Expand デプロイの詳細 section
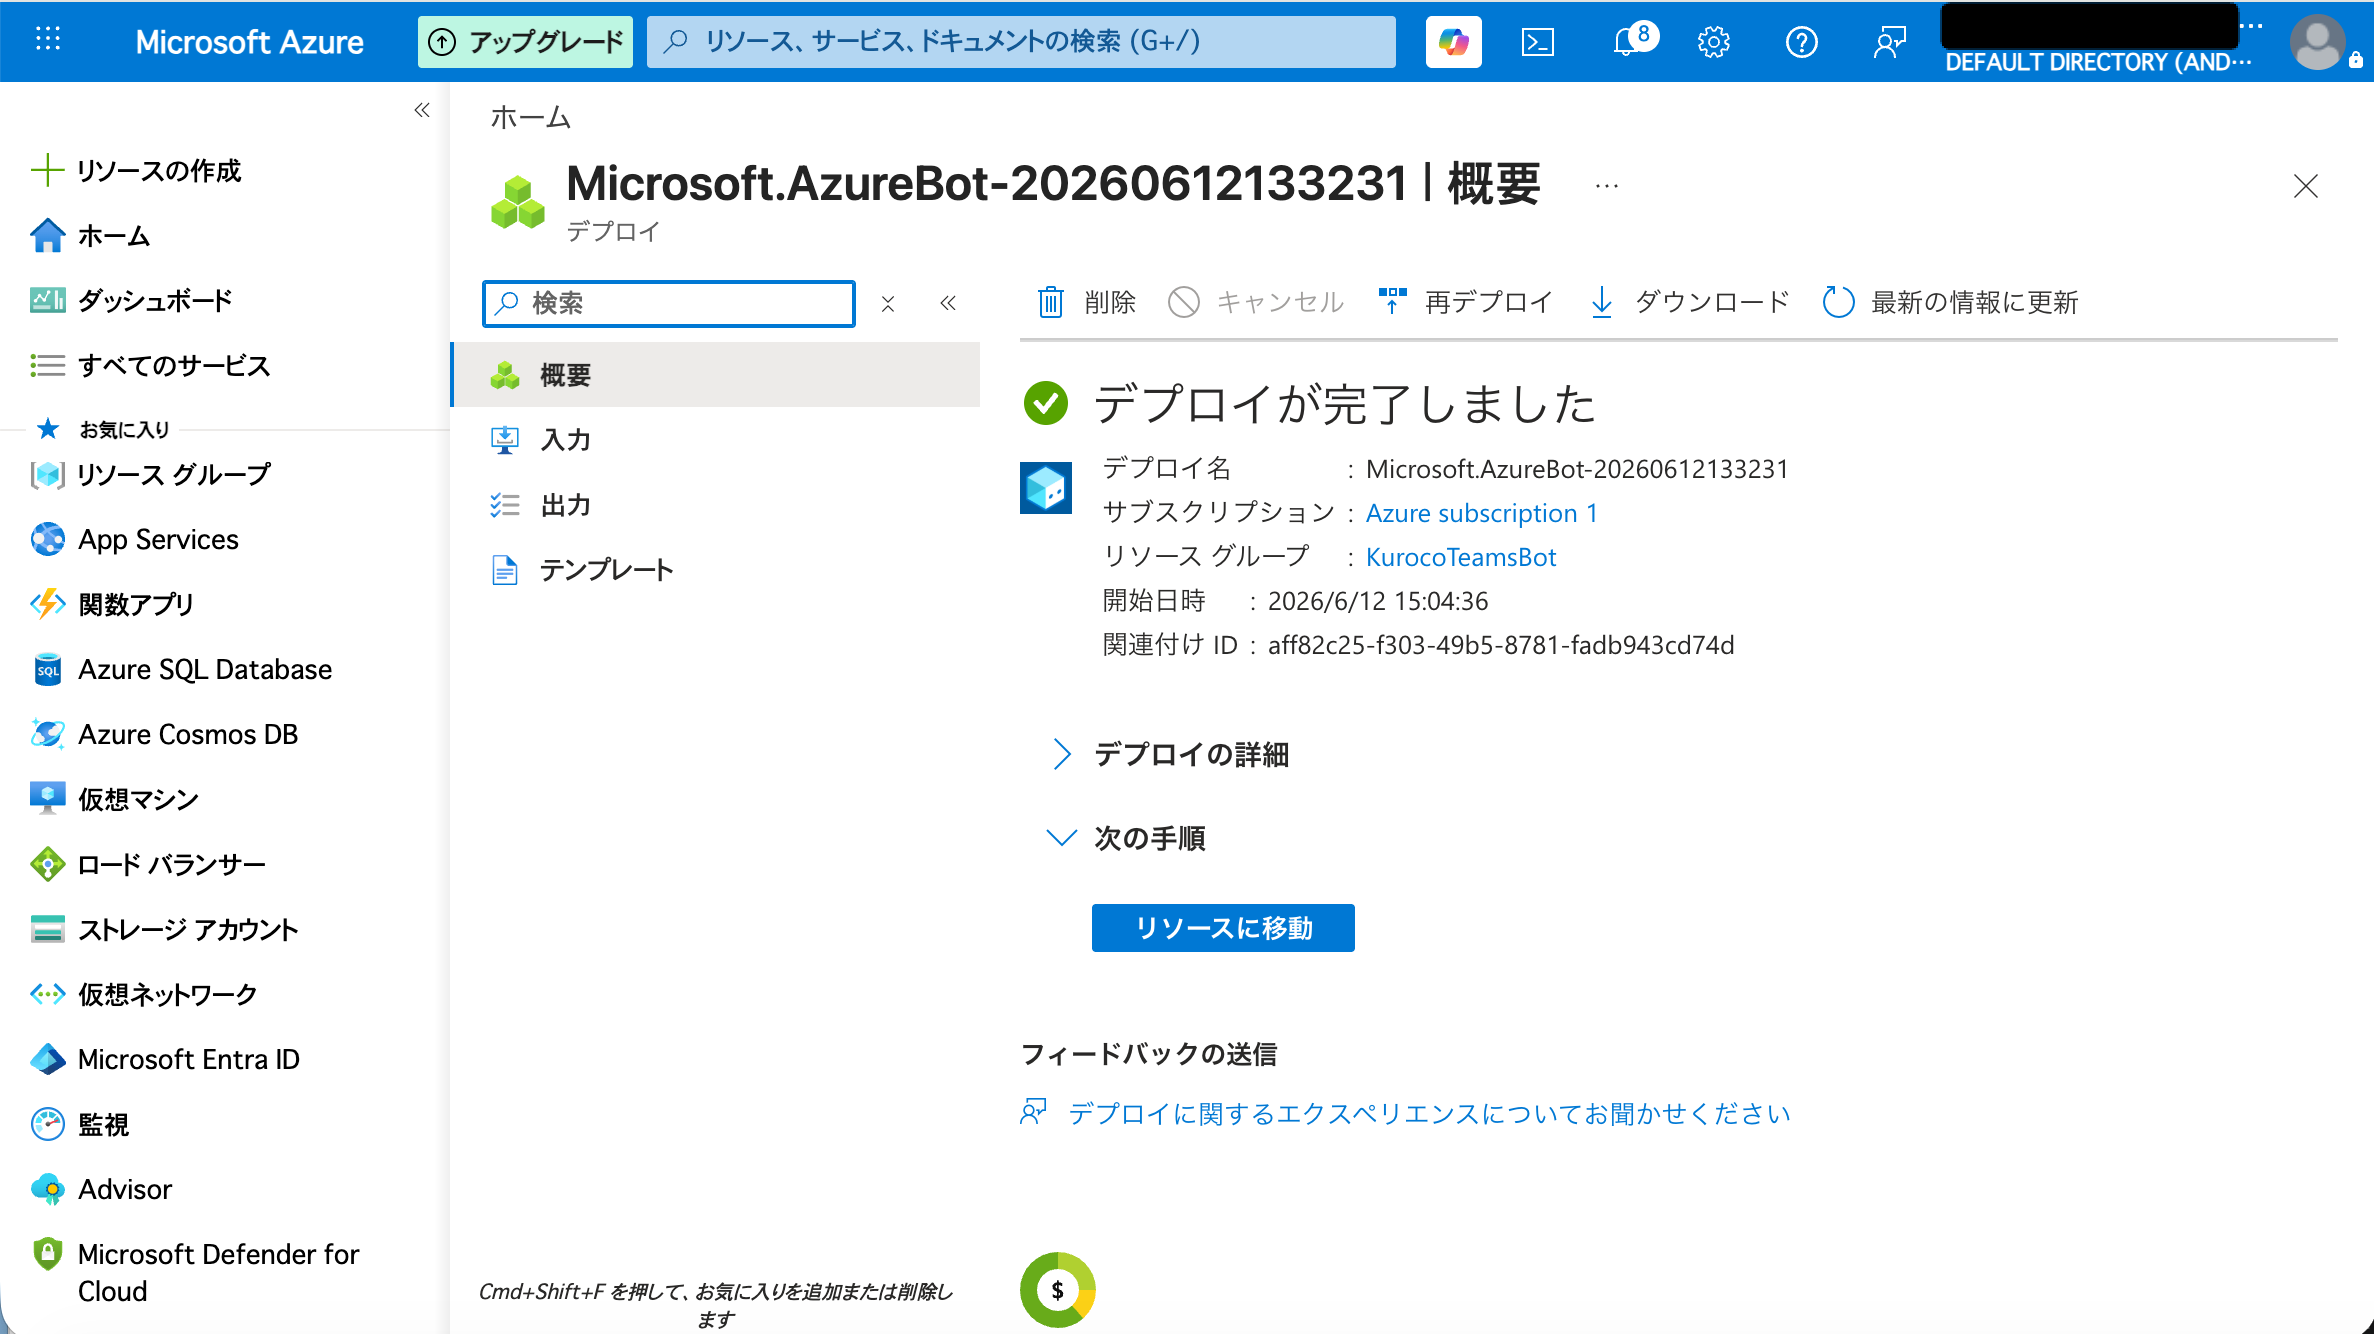The width and height of the screenshot is (2374, 1334). pyautogui.click(x=1170, y=754)
